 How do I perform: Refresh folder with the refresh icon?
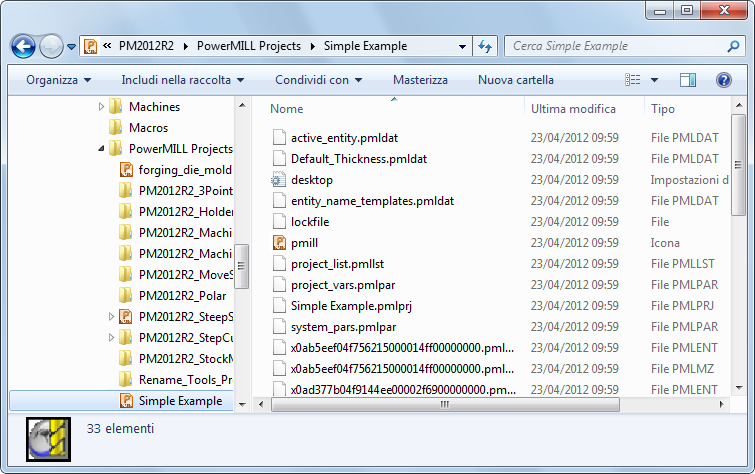(x=485, y=46)
